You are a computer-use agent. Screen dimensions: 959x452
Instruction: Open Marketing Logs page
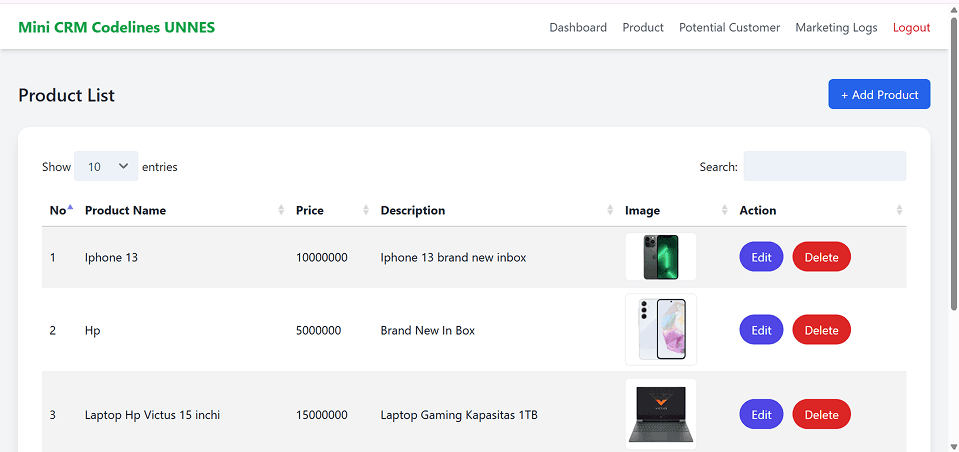click(x=836, y=28)
